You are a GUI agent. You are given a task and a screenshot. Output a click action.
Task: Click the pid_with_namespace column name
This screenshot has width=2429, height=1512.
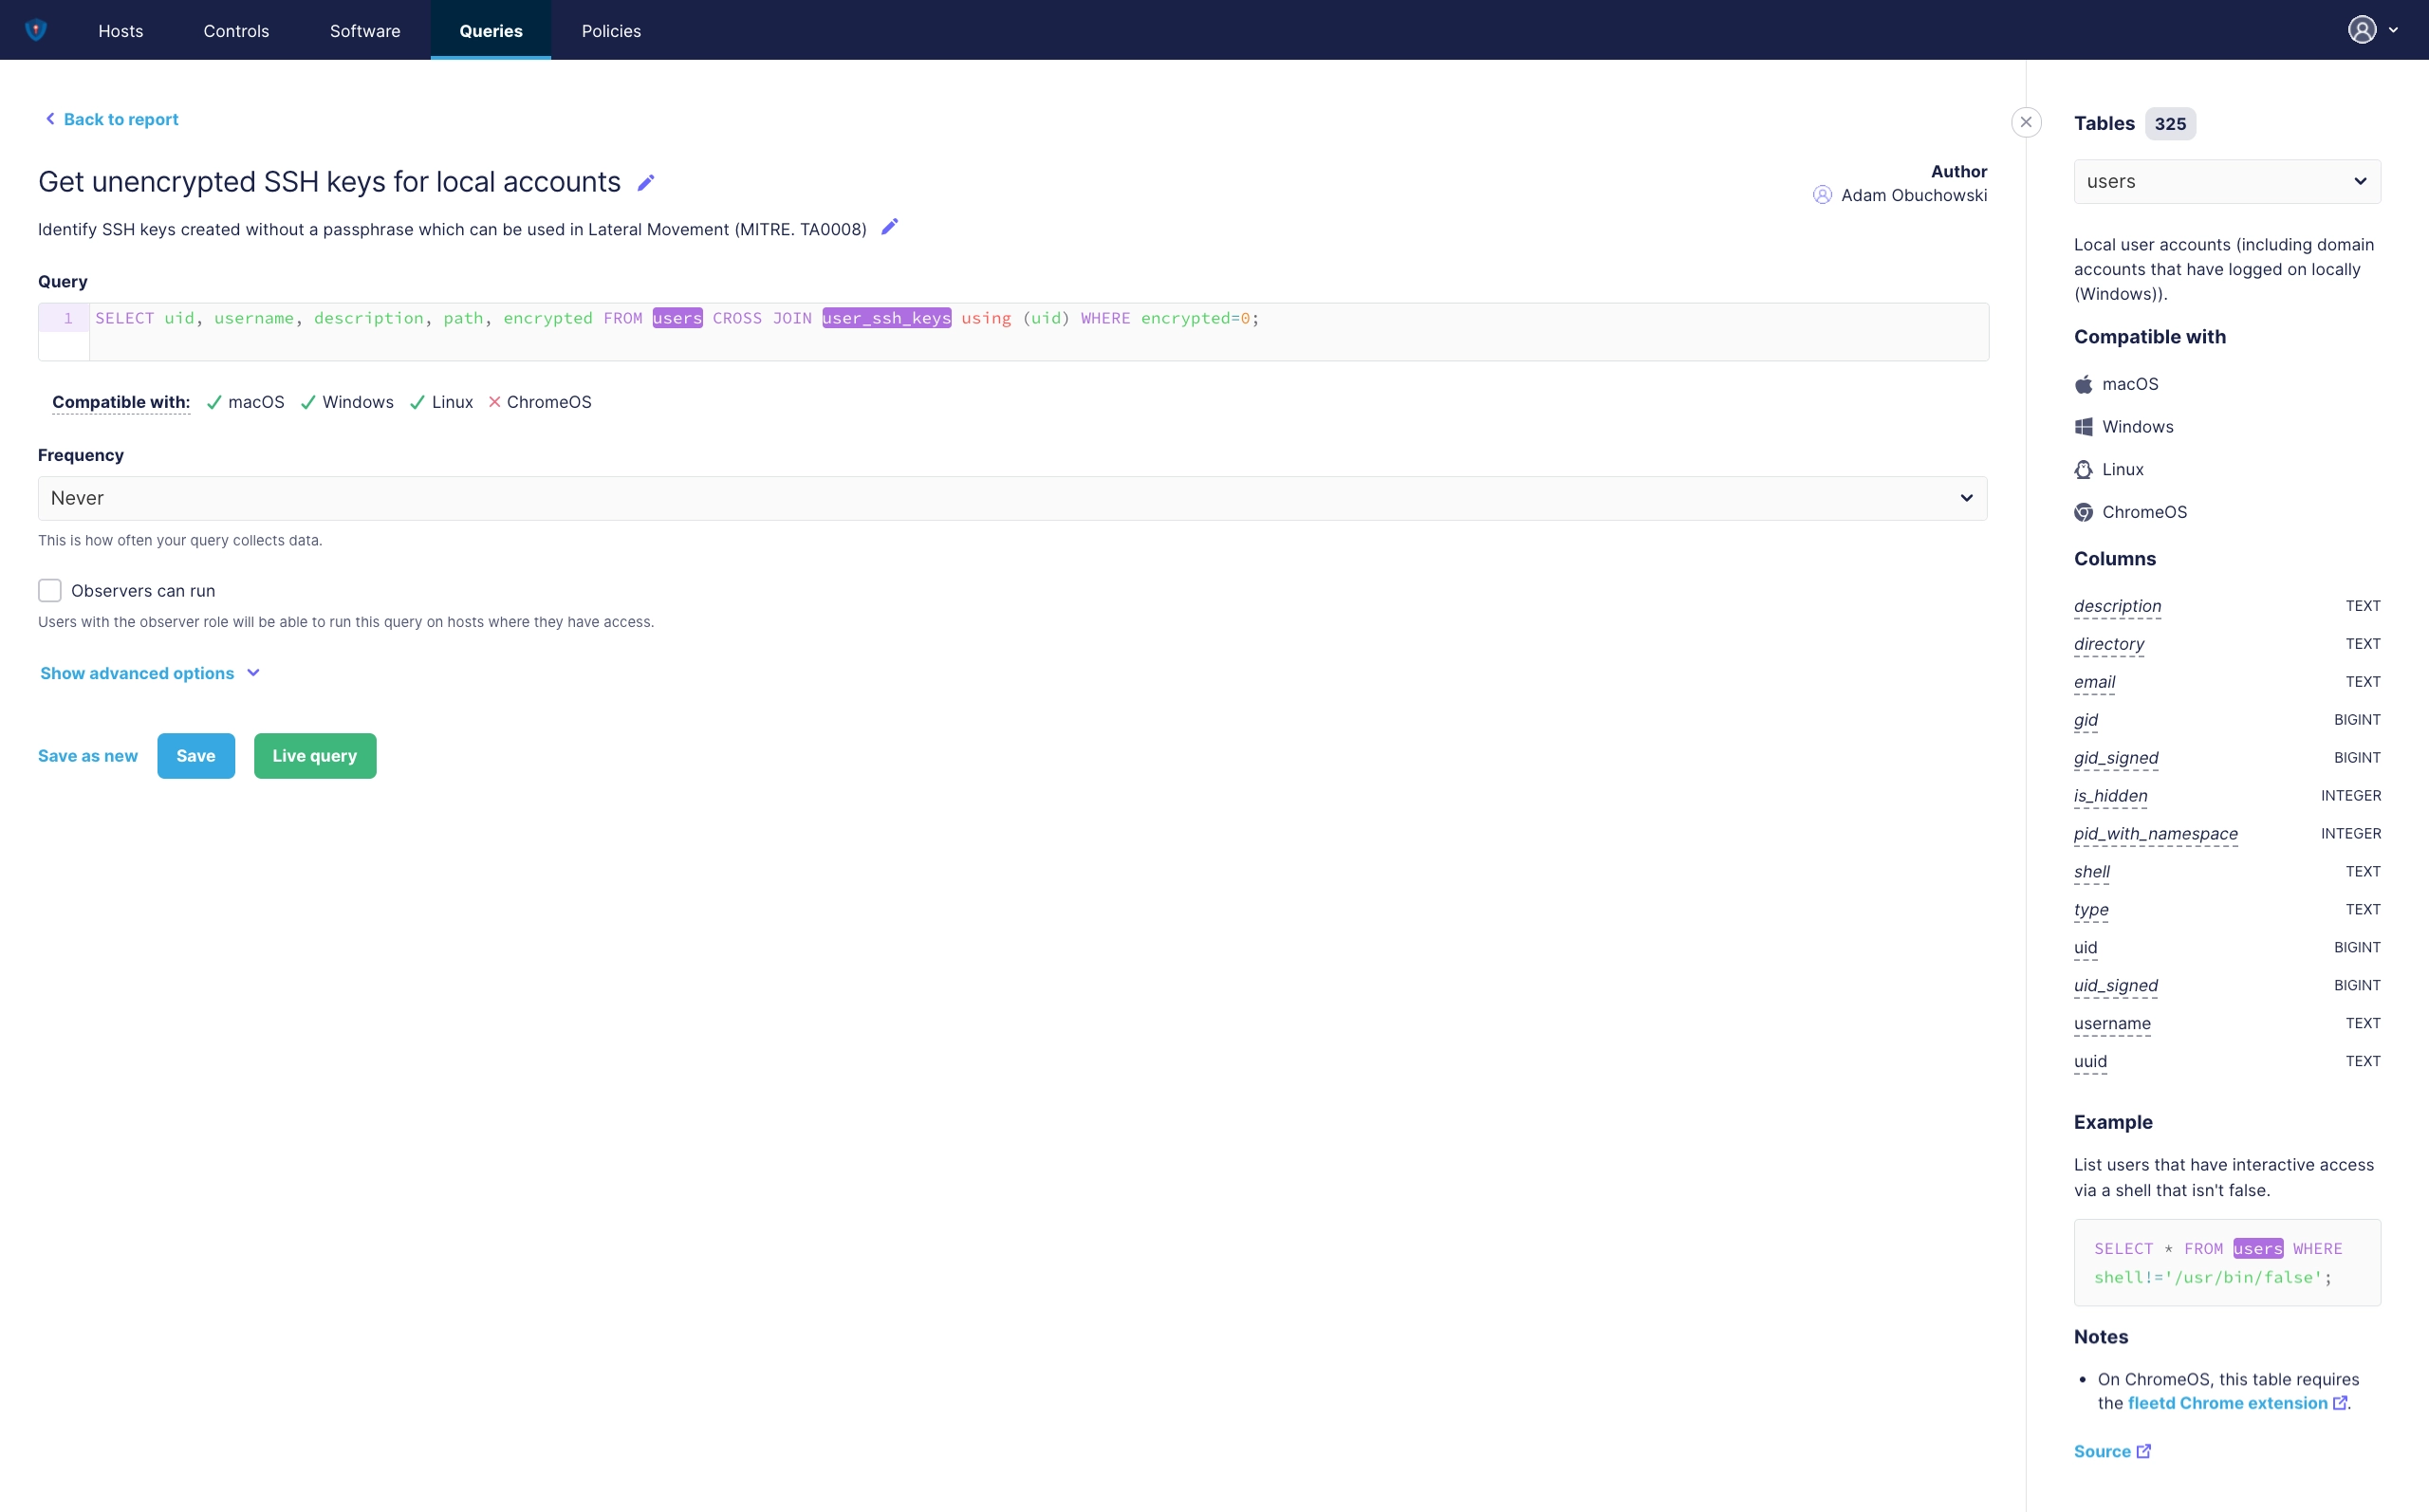point(2155,834)
